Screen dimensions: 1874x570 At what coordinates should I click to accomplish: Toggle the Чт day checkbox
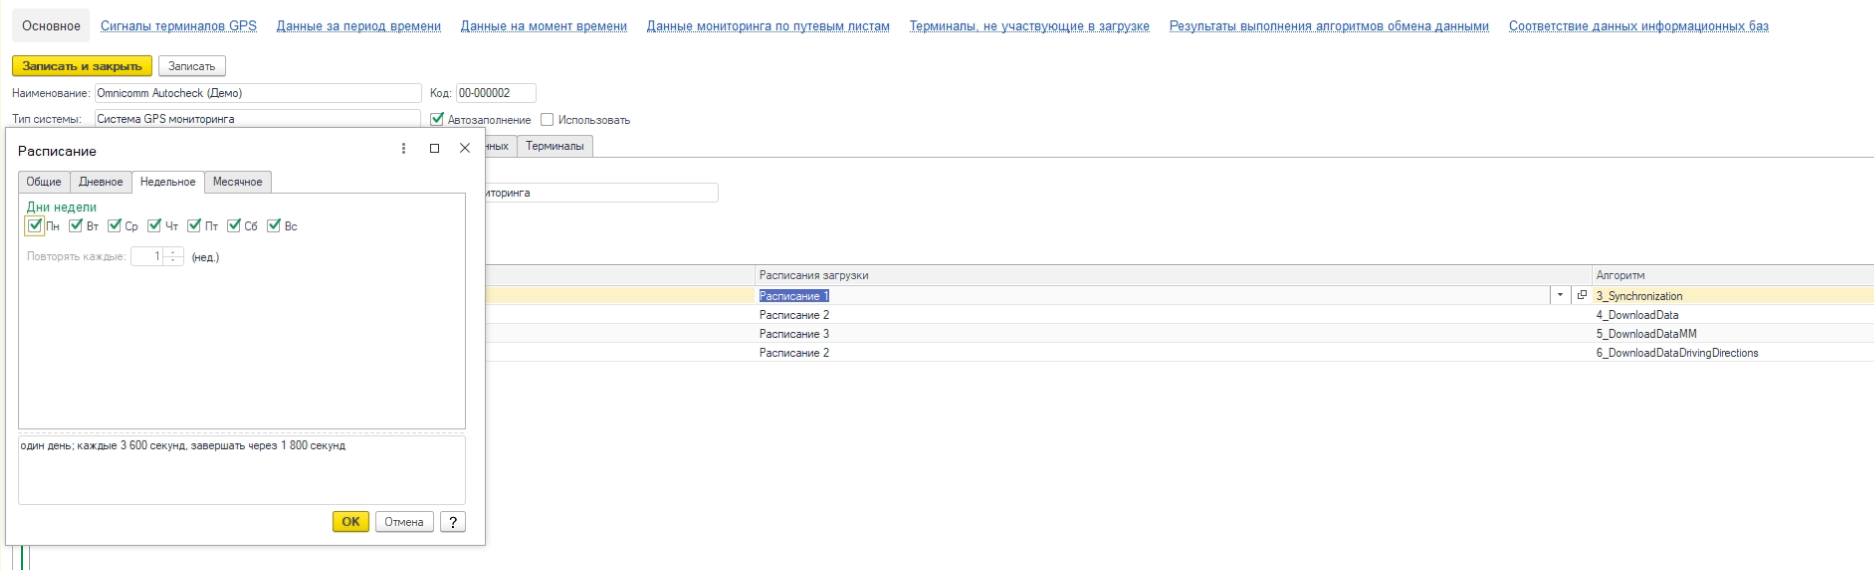pyautogui.click(x=154, y=226)
